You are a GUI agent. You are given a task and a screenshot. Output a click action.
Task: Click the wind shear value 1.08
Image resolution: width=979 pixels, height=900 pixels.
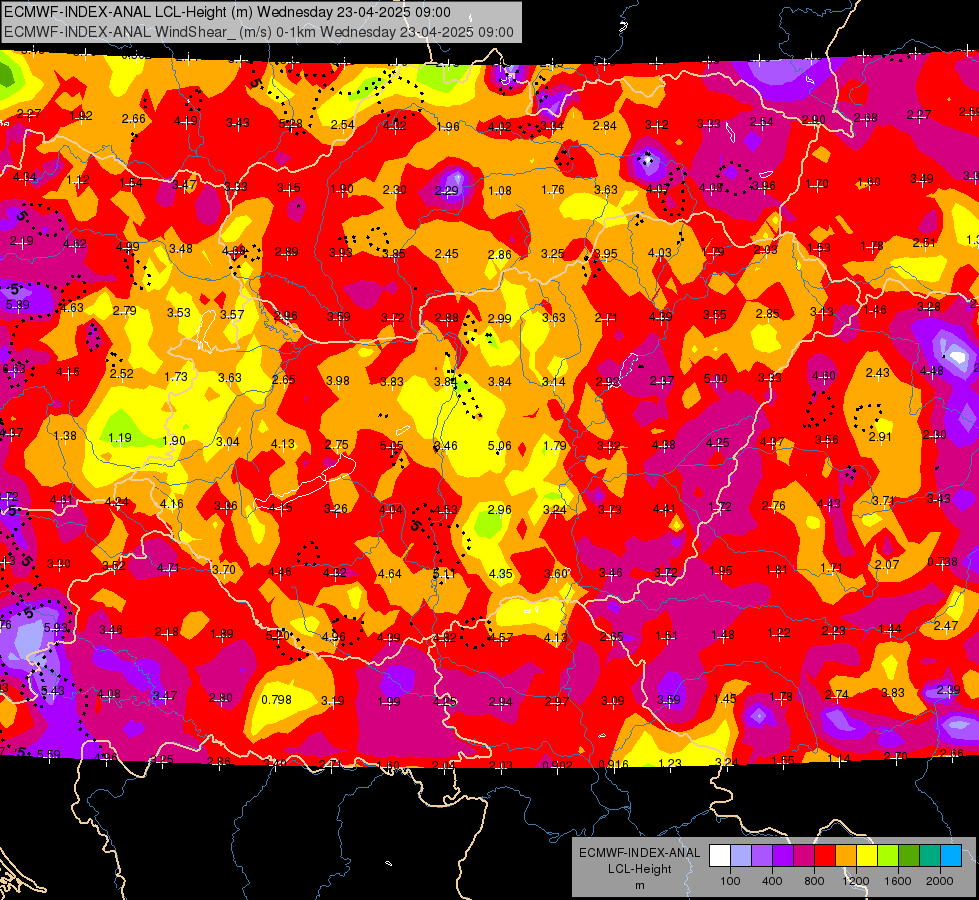(x=500, y=191)
